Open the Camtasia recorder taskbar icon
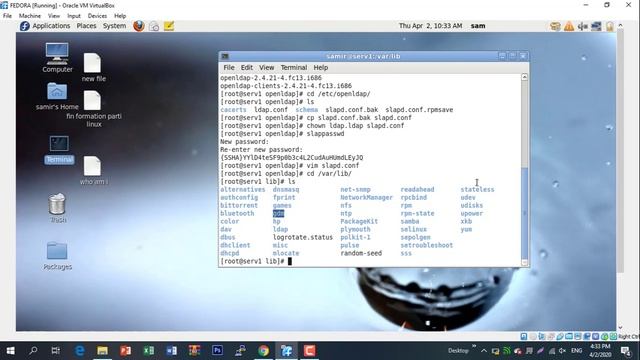Screen dimensions: 640x360 point(309,351)
